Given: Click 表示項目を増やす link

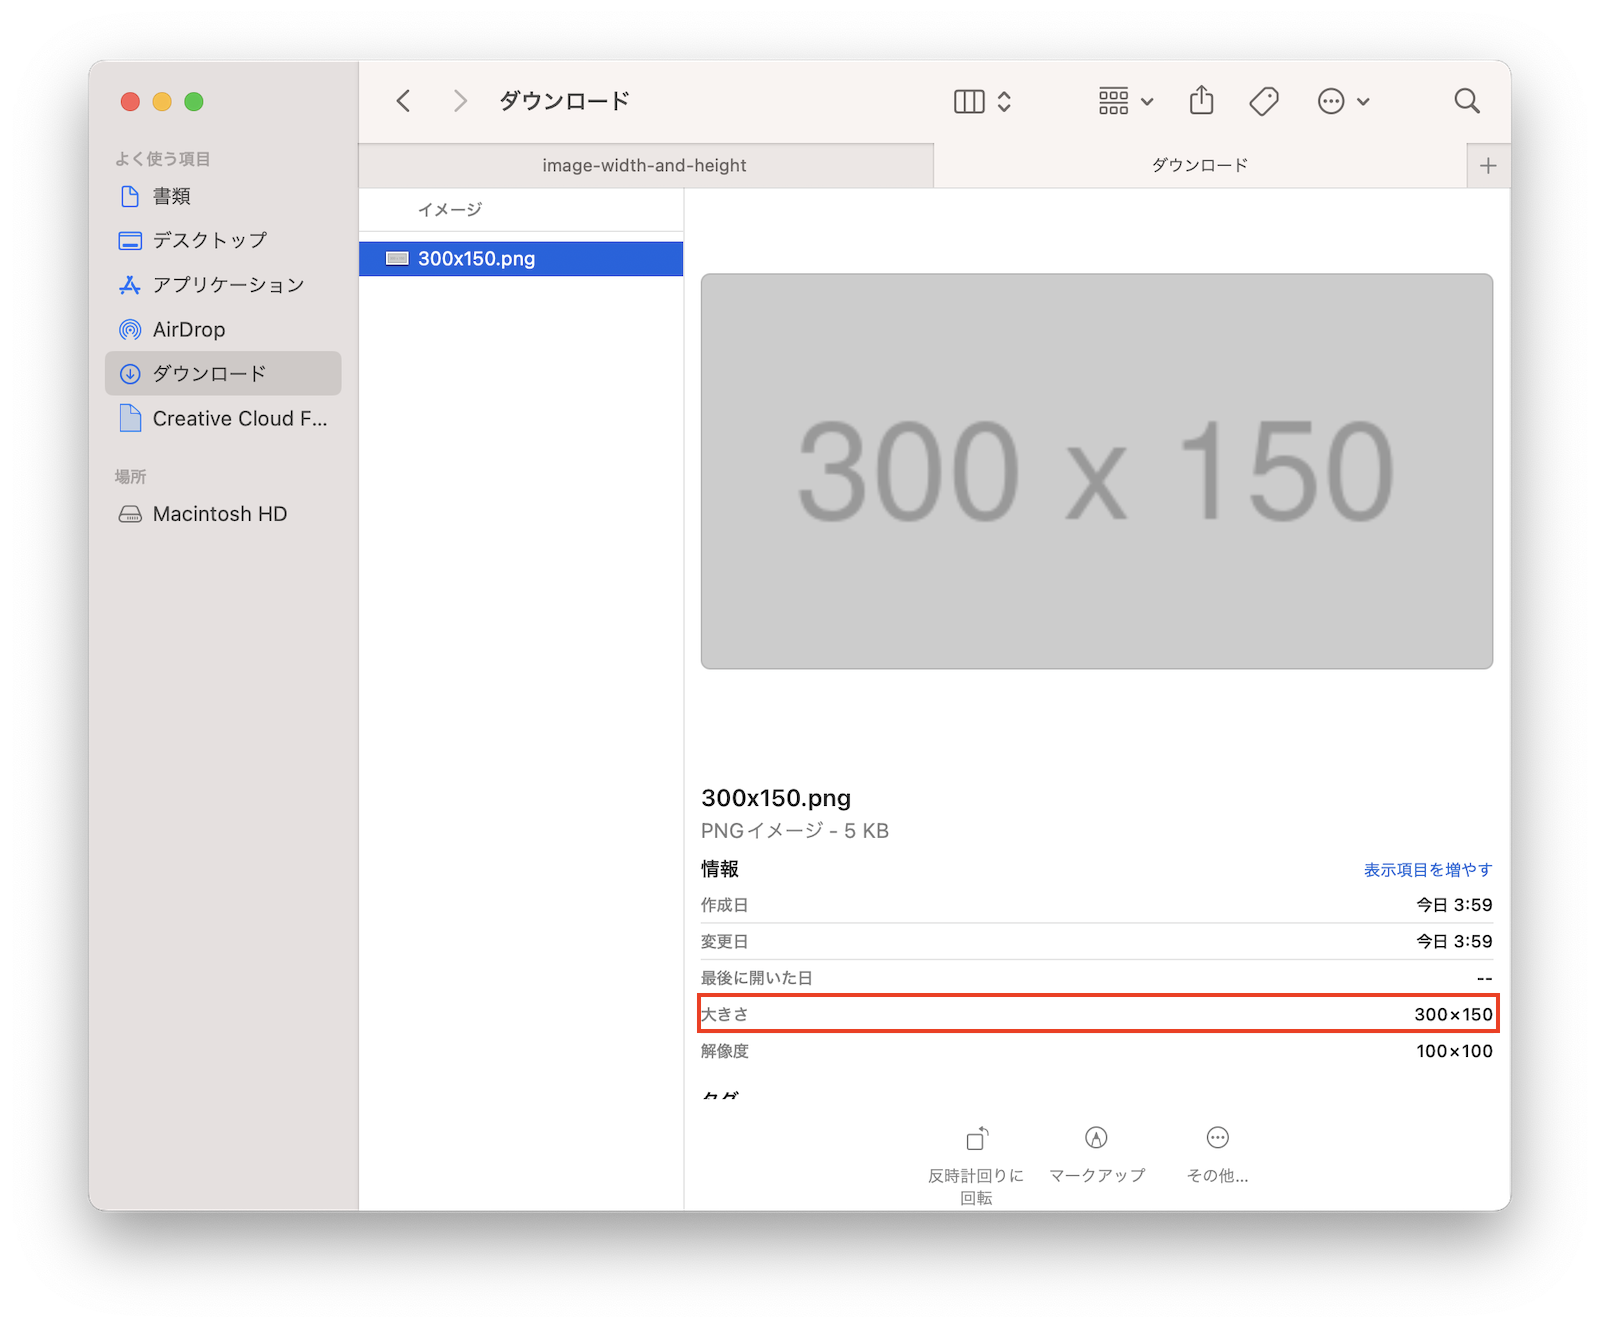Looking at the screenshot, I should (x=1428, y=870).
